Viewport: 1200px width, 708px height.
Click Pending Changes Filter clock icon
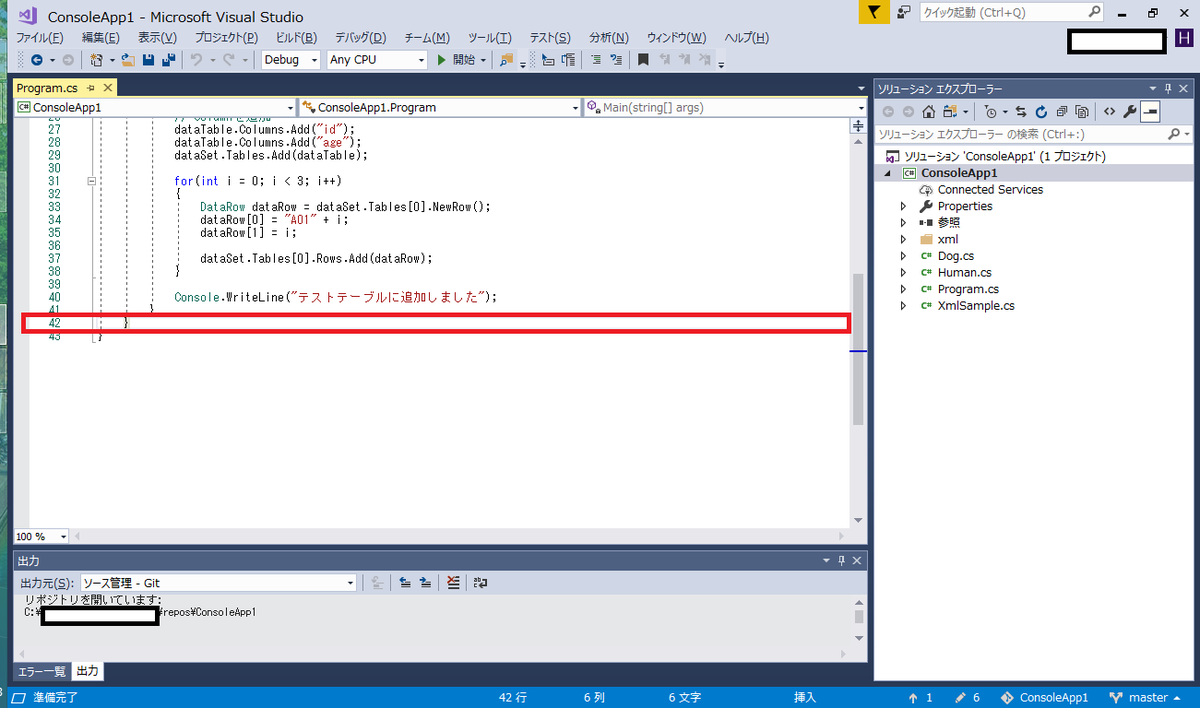(990, 112)
